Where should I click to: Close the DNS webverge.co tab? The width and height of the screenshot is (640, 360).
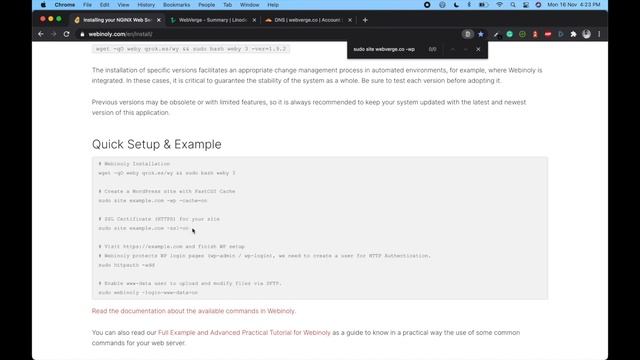[350, 20]
